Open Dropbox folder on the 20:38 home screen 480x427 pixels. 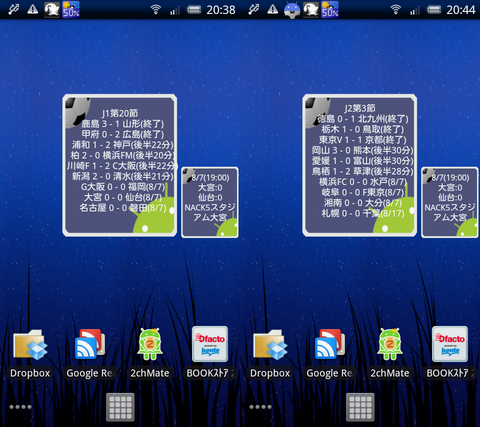click(30, 354)
